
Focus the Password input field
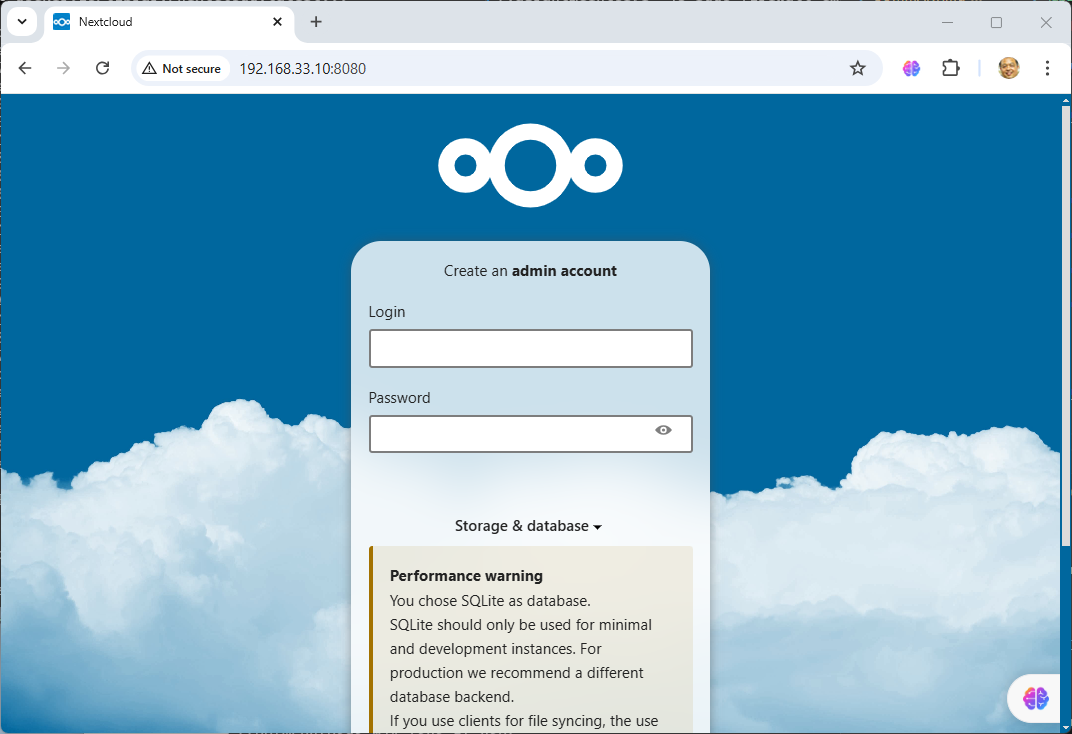click(510, 434)
